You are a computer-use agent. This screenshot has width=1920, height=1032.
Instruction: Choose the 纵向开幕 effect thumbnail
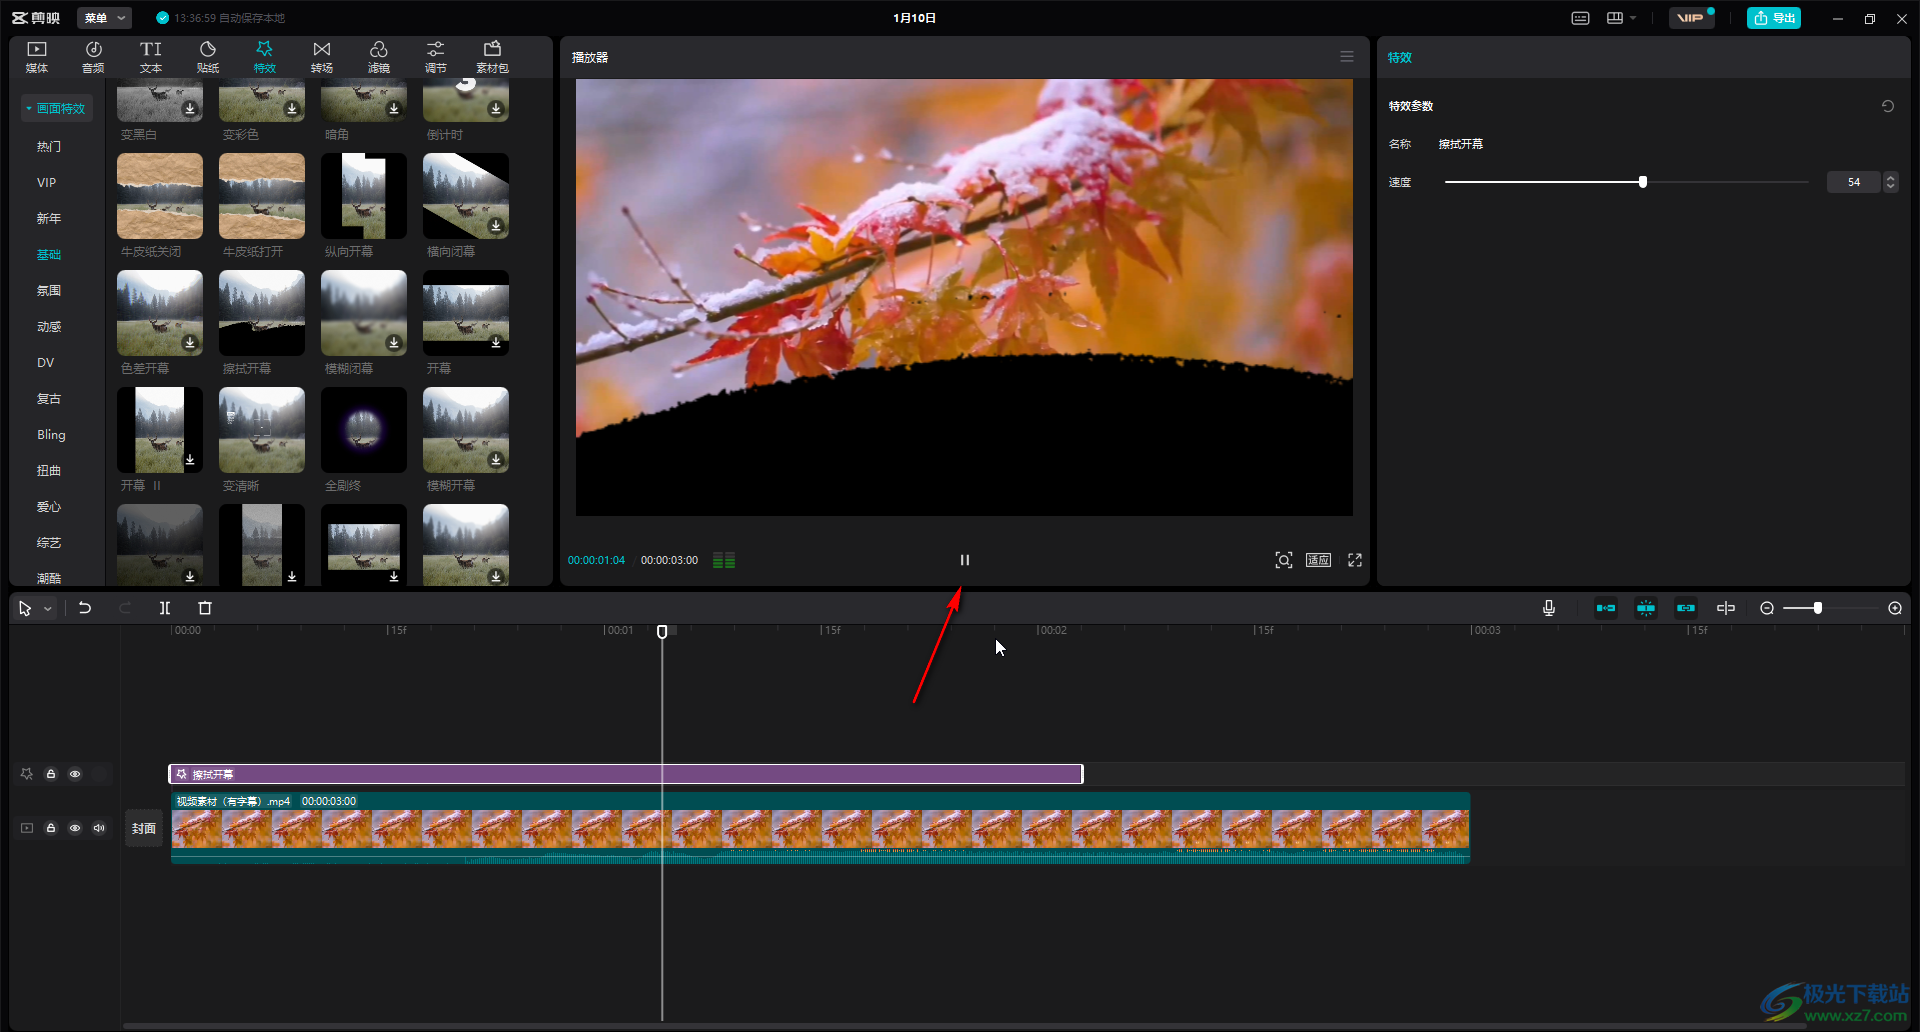[x=364, y=196]
